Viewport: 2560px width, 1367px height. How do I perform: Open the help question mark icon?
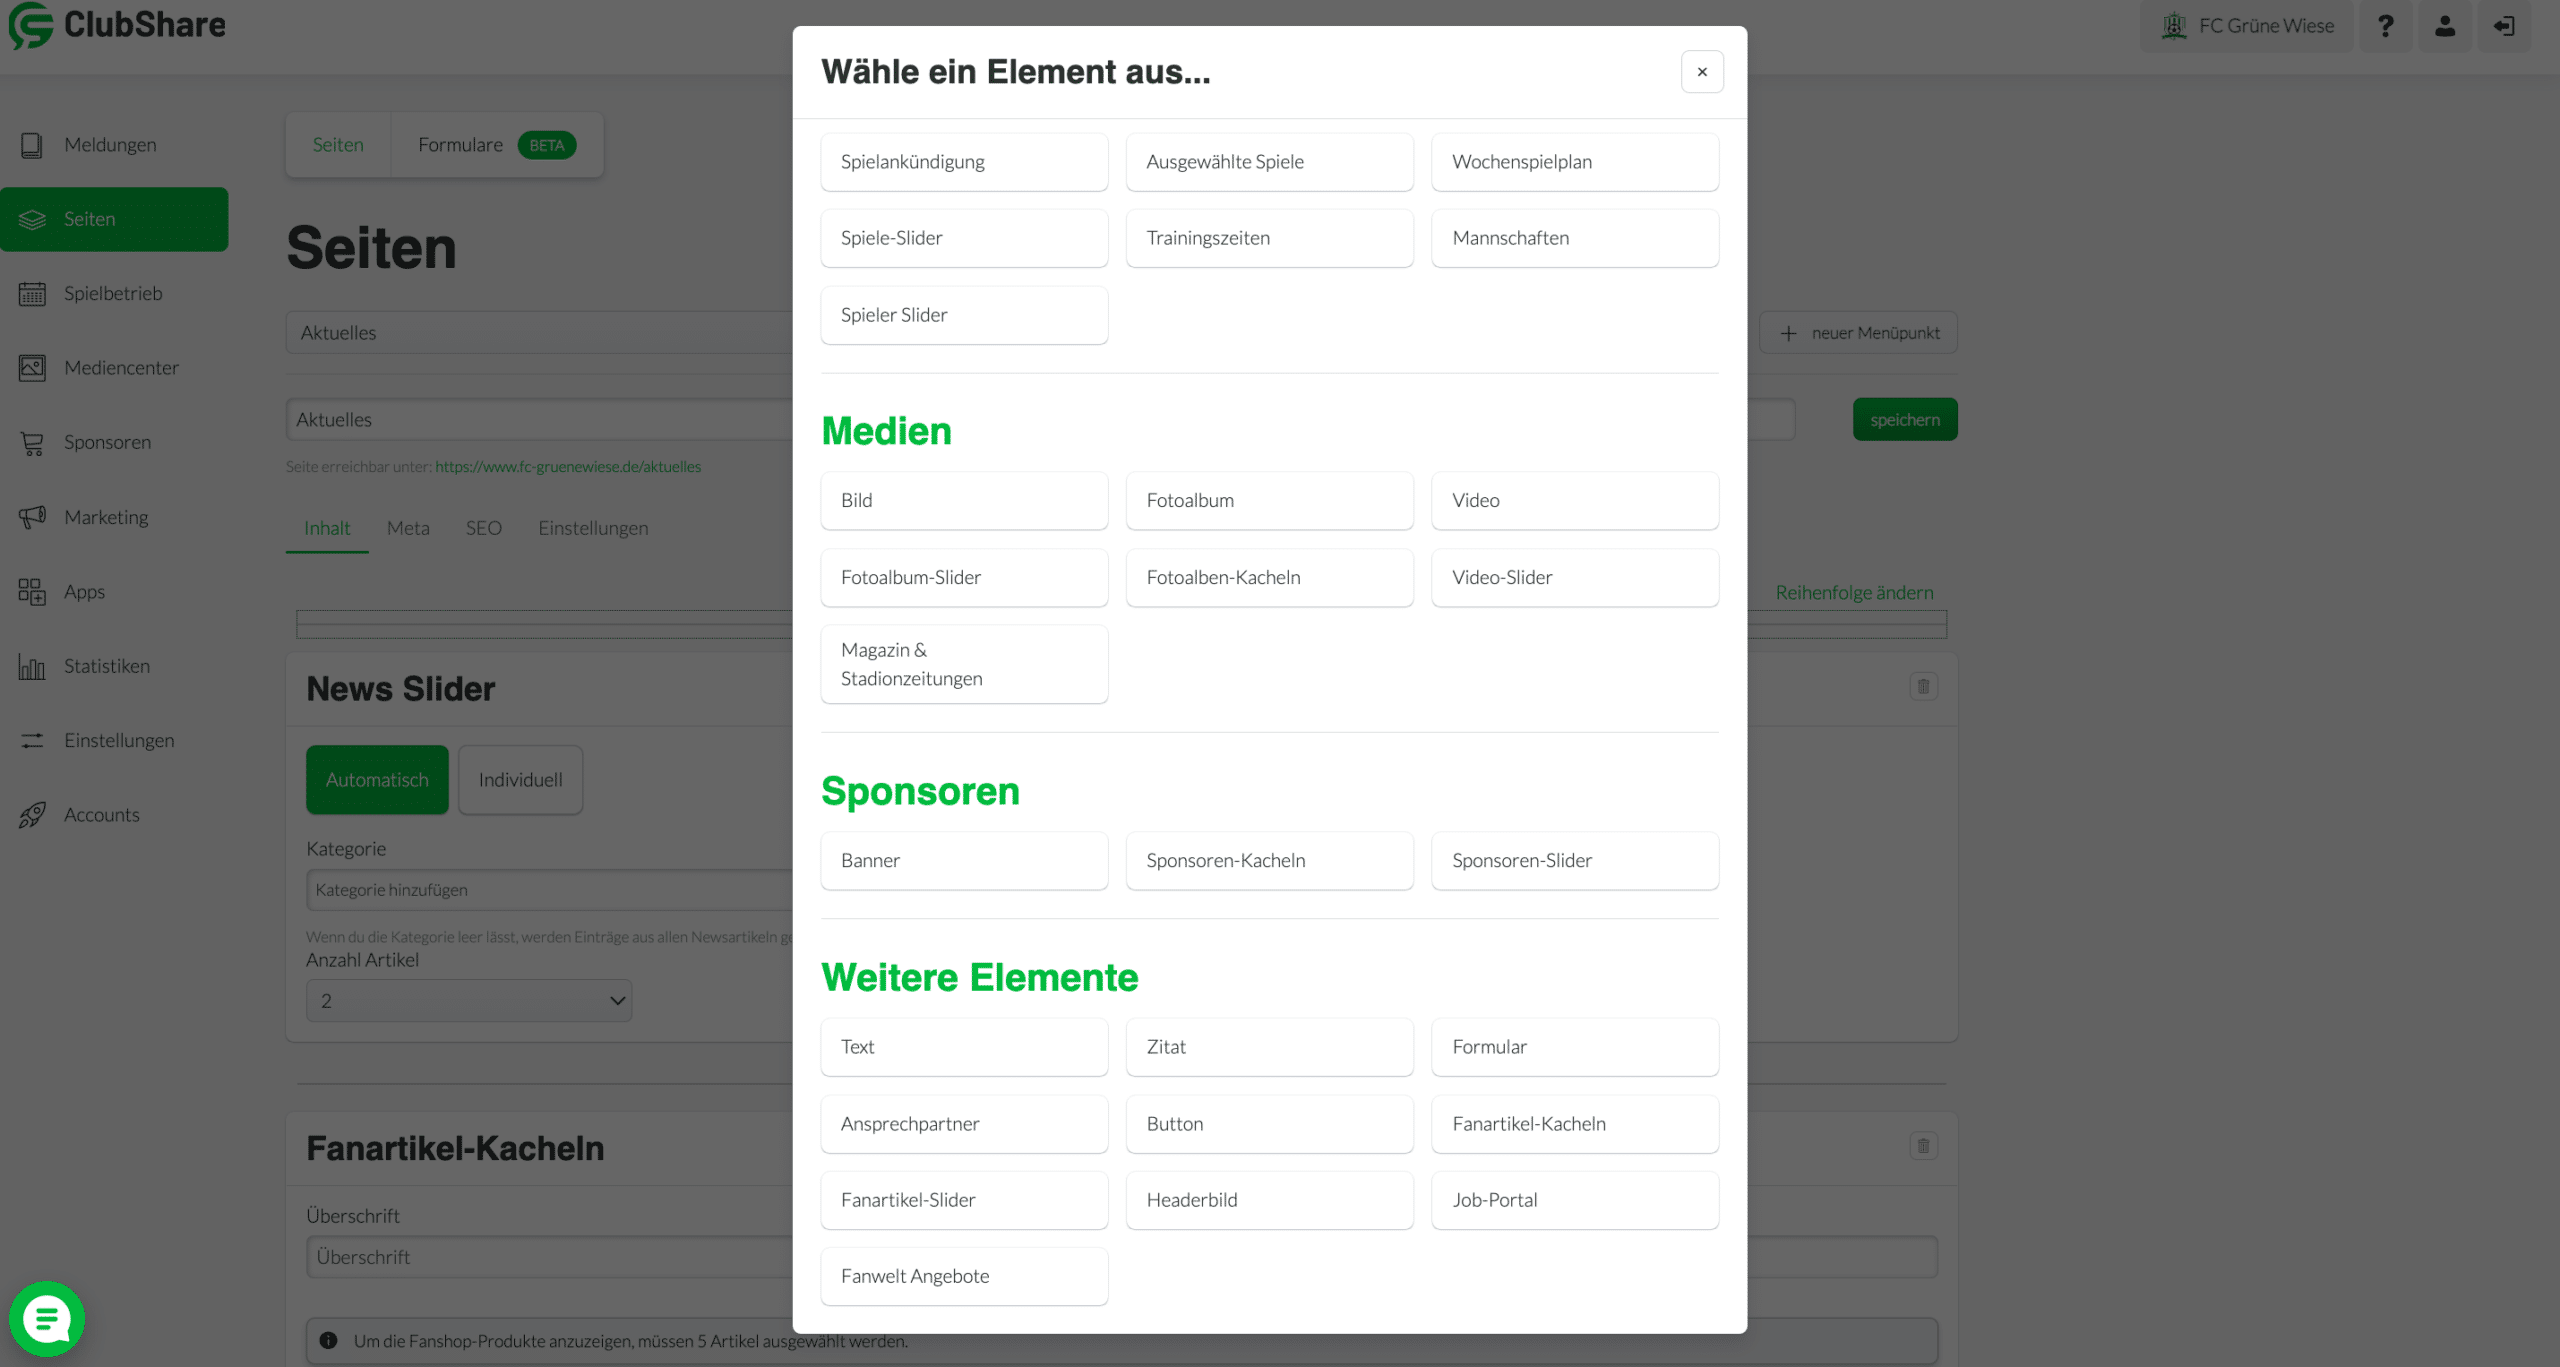coord(2385,26)
